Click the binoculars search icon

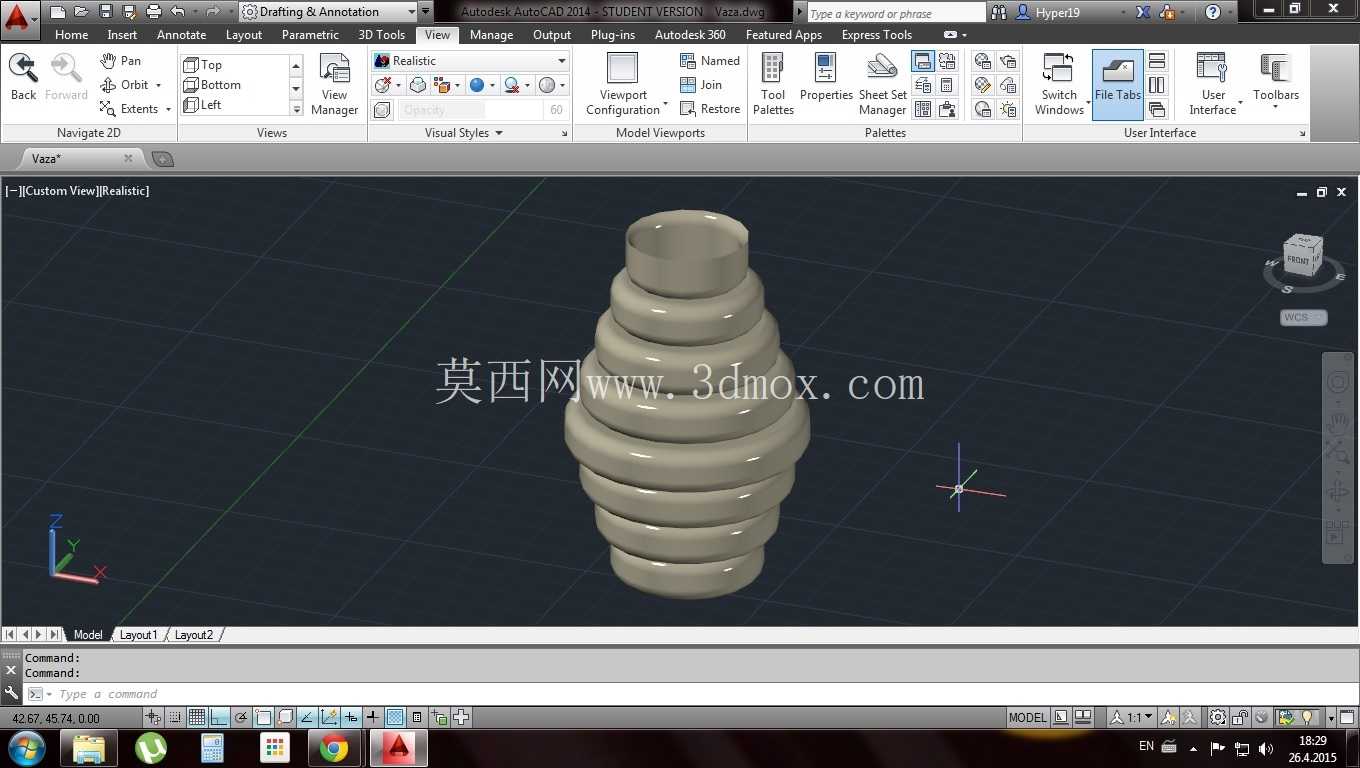(x=999, y=12)
